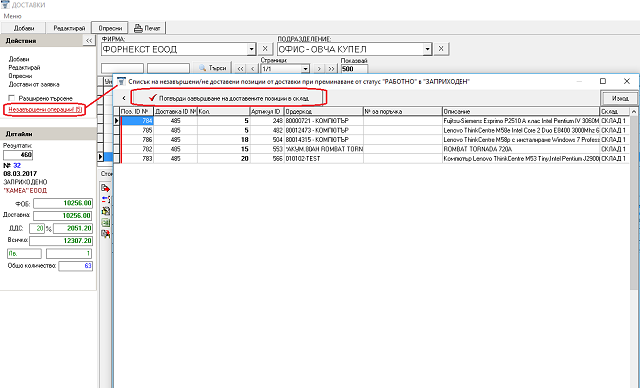Click the back chevron left of the confirm button
640x388 pixels.
coord(124,98)
